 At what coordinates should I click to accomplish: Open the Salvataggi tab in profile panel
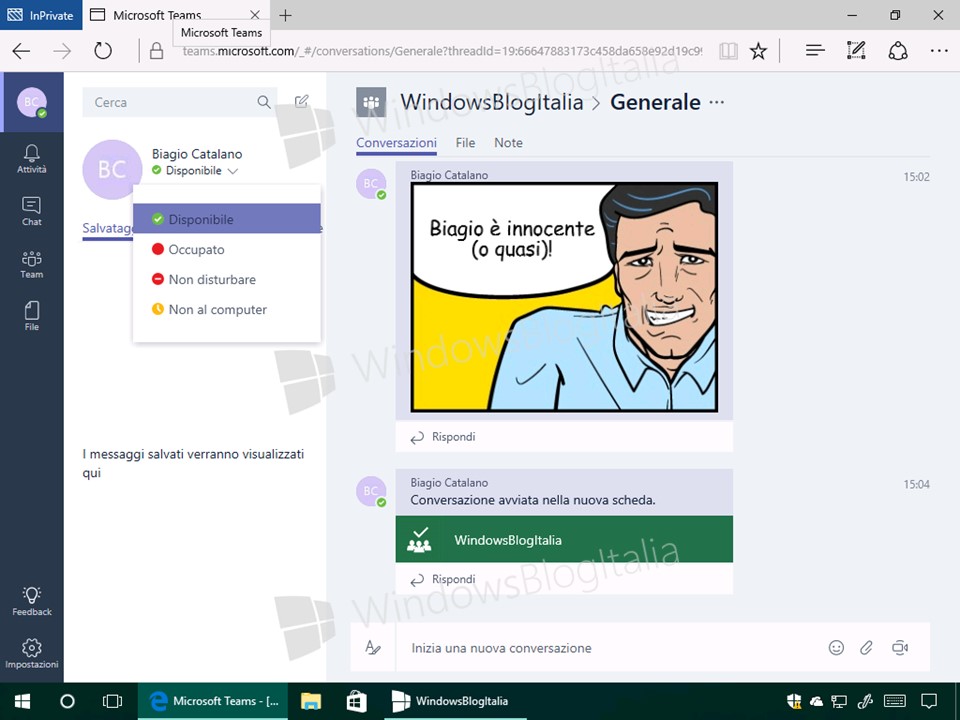coord(108,228)
